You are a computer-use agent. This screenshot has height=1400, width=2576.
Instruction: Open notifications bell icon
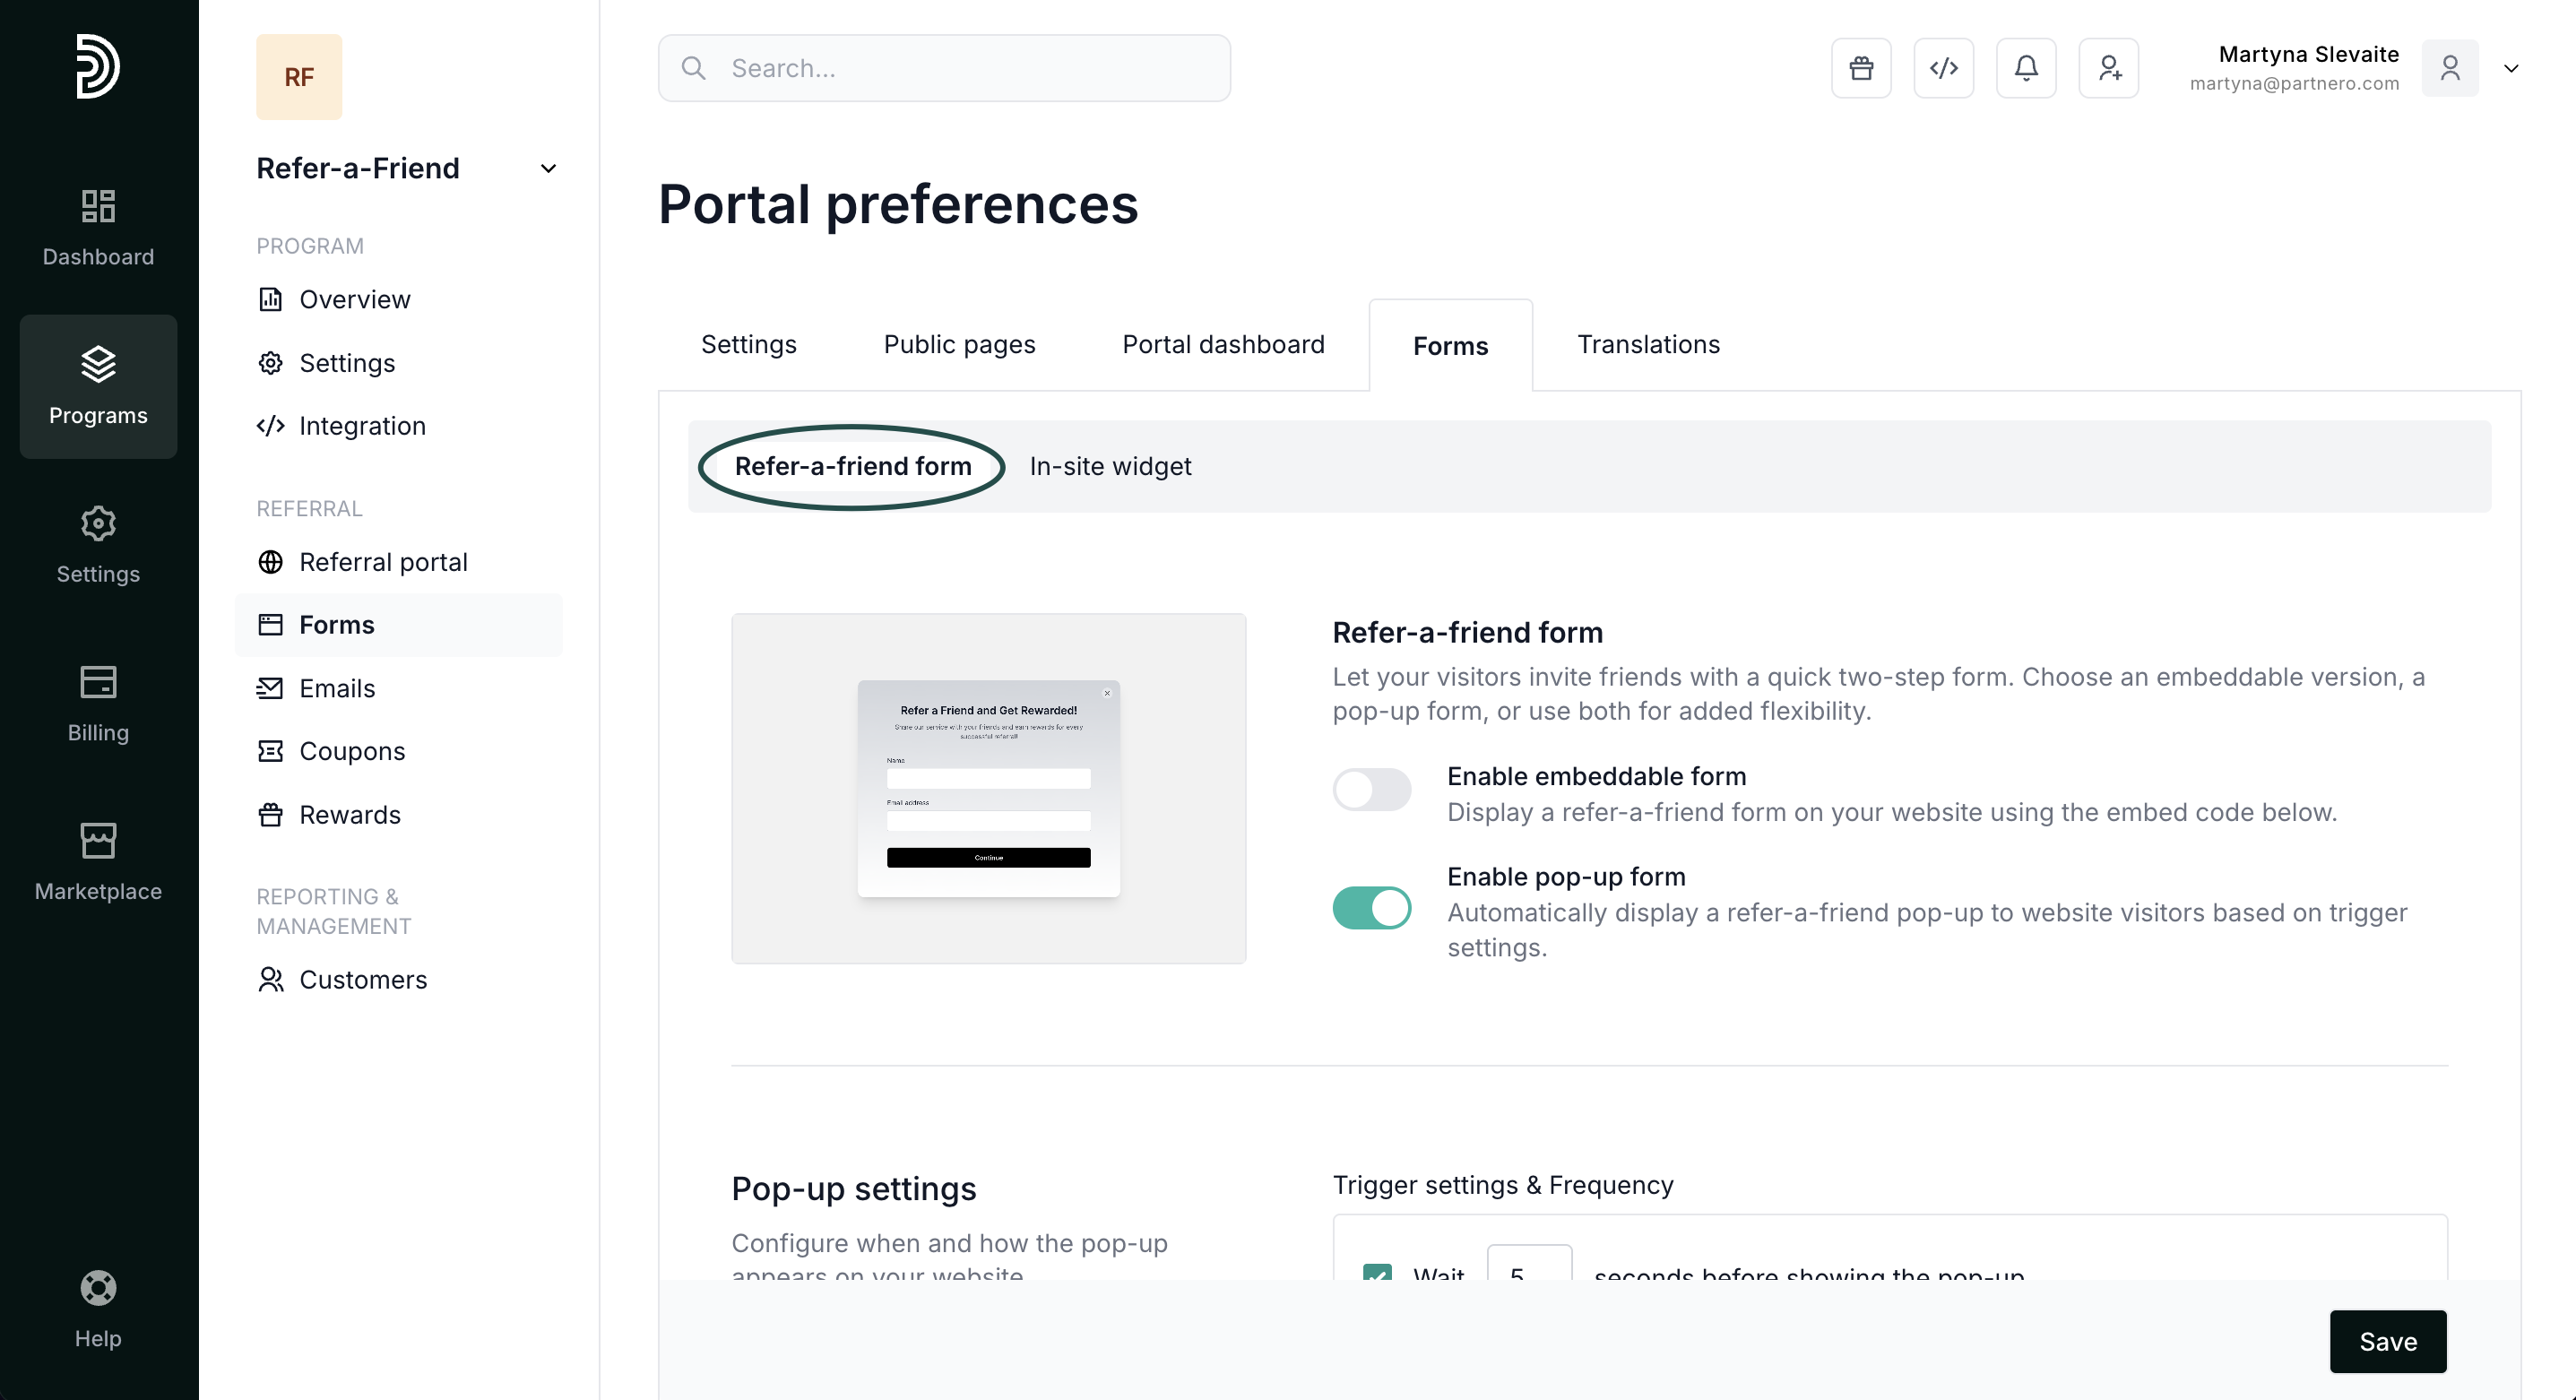click(2026, 68)
